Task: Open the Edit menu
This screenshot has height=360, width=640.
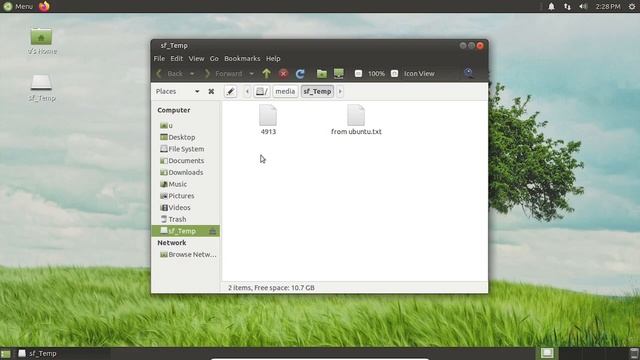Action: point(176,58)
